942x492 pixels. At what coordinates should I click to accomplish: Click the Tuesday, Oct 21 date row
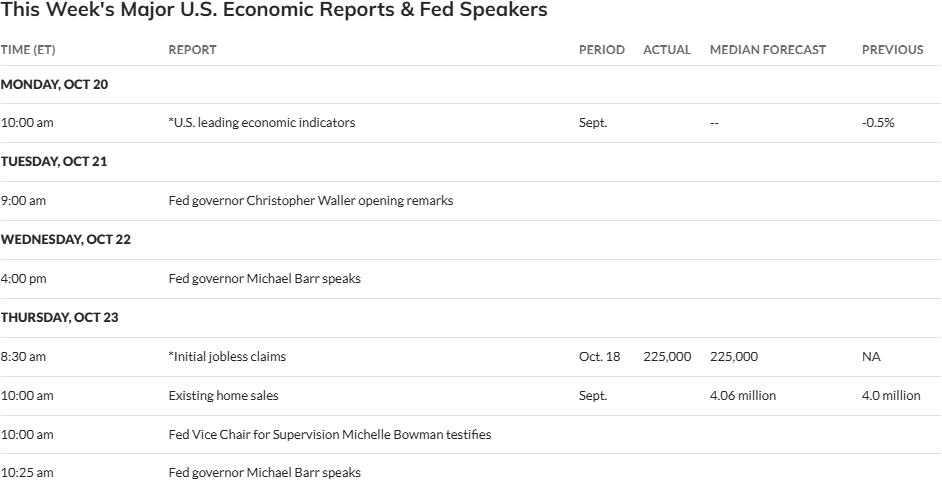pyautogui.click(x=54, y=162)
